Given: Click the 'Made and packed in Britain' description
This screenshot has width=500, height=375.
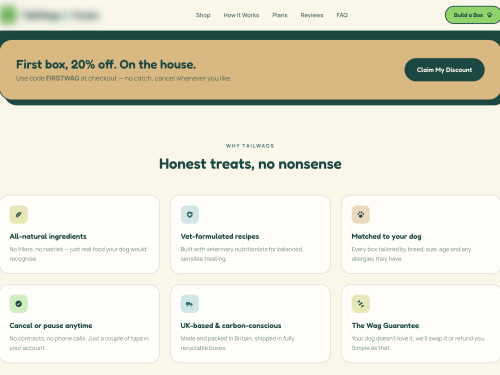Looking at the screenshot, I should (237, 343).
